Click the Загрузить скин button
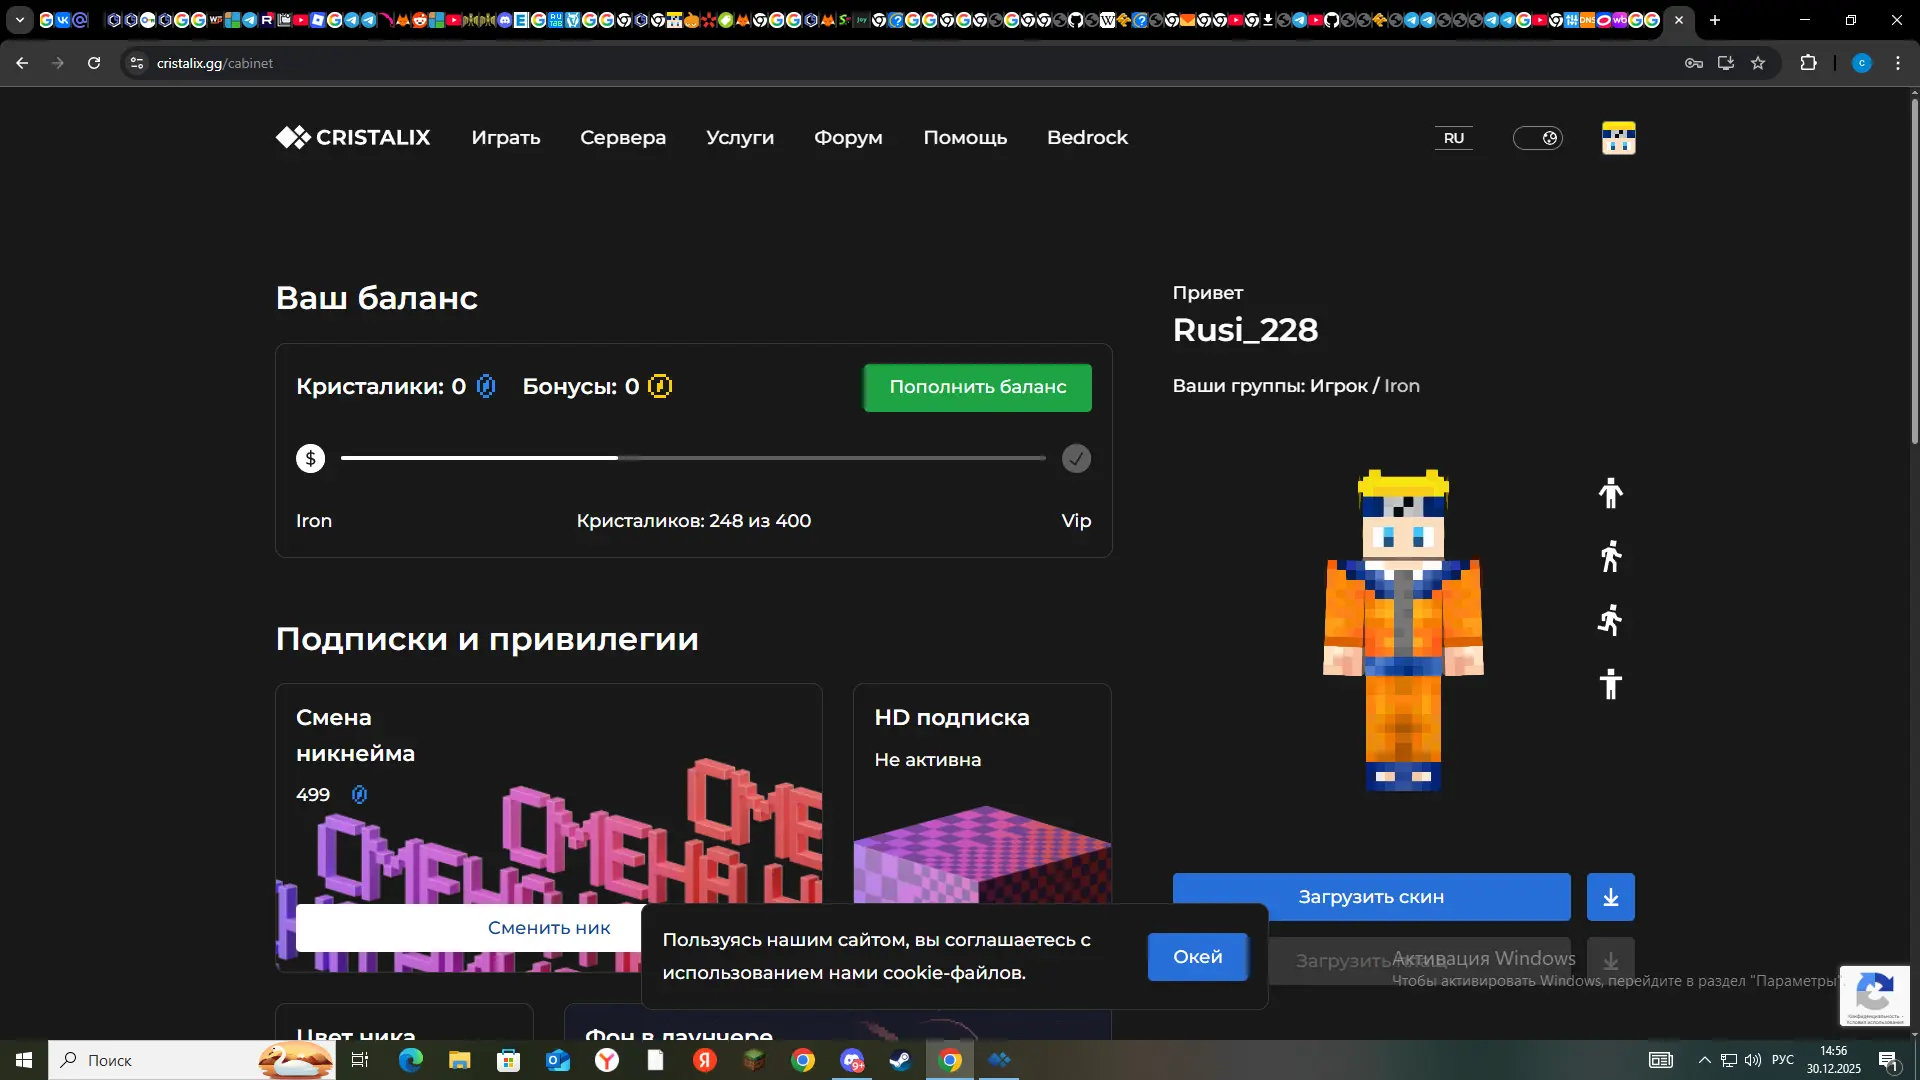 pyautogui.click(x=1372, y=897)
